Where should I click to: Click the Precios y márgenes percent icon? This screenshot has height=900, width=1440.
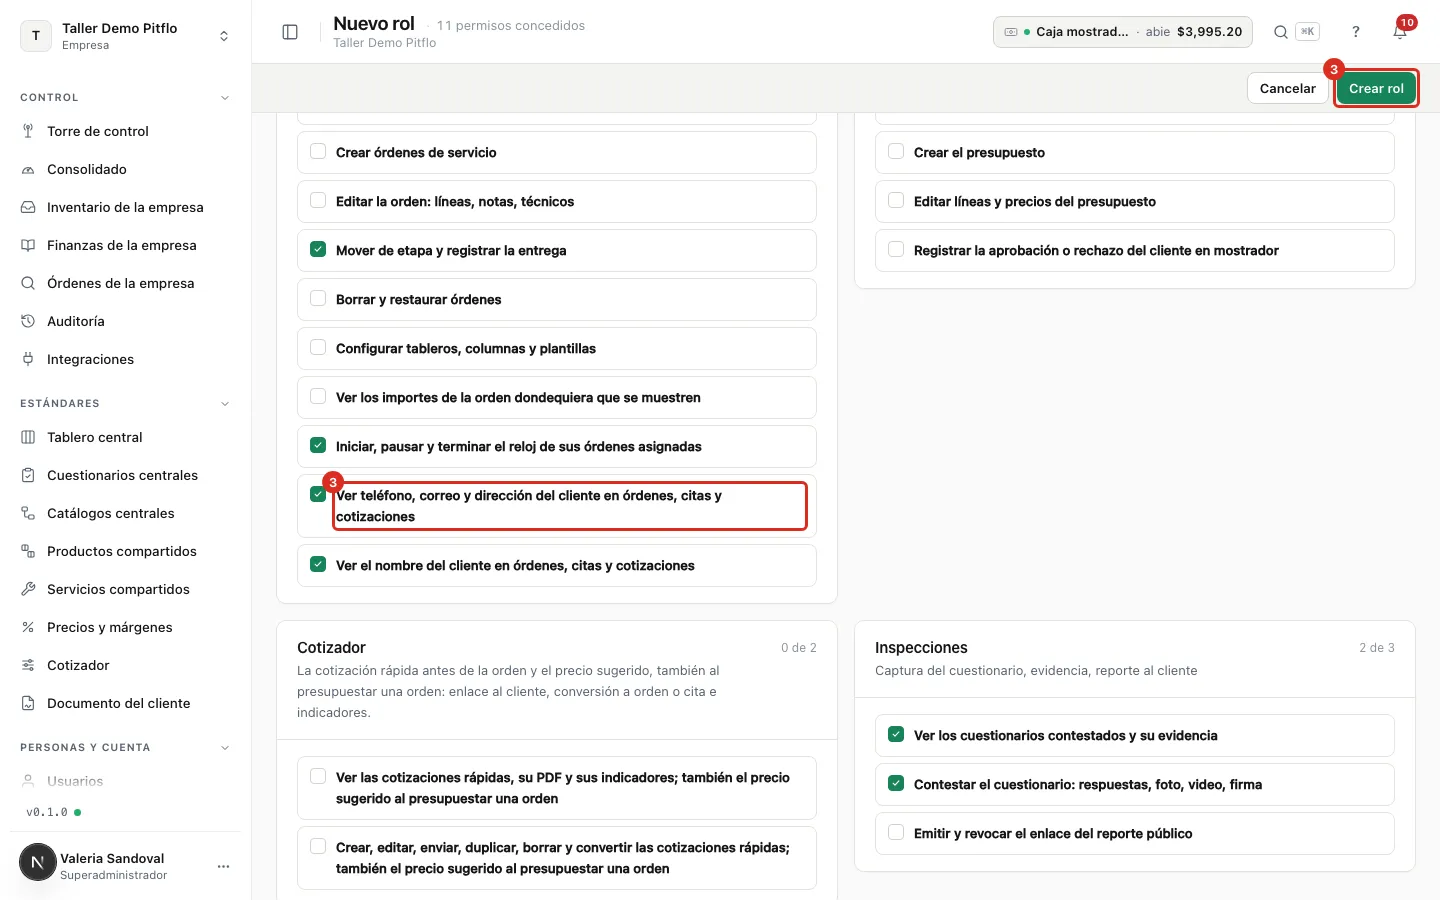tap(28, 627)
